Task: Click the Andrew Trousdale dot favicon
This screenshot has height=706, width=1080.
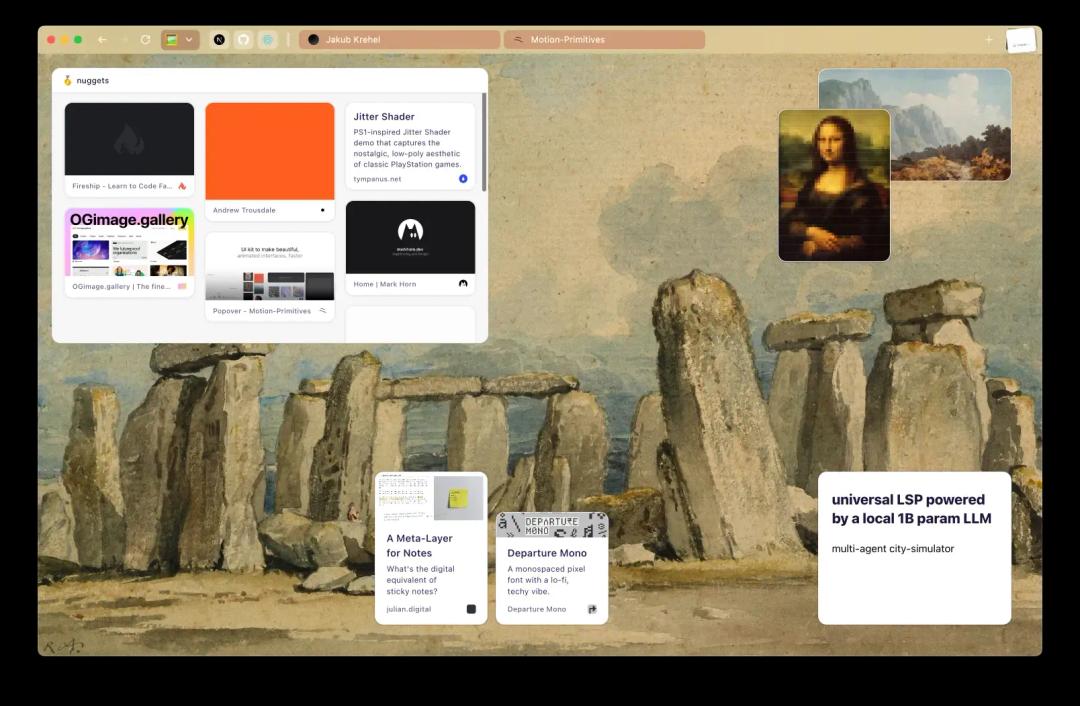Action: click(x=322, y=210)
